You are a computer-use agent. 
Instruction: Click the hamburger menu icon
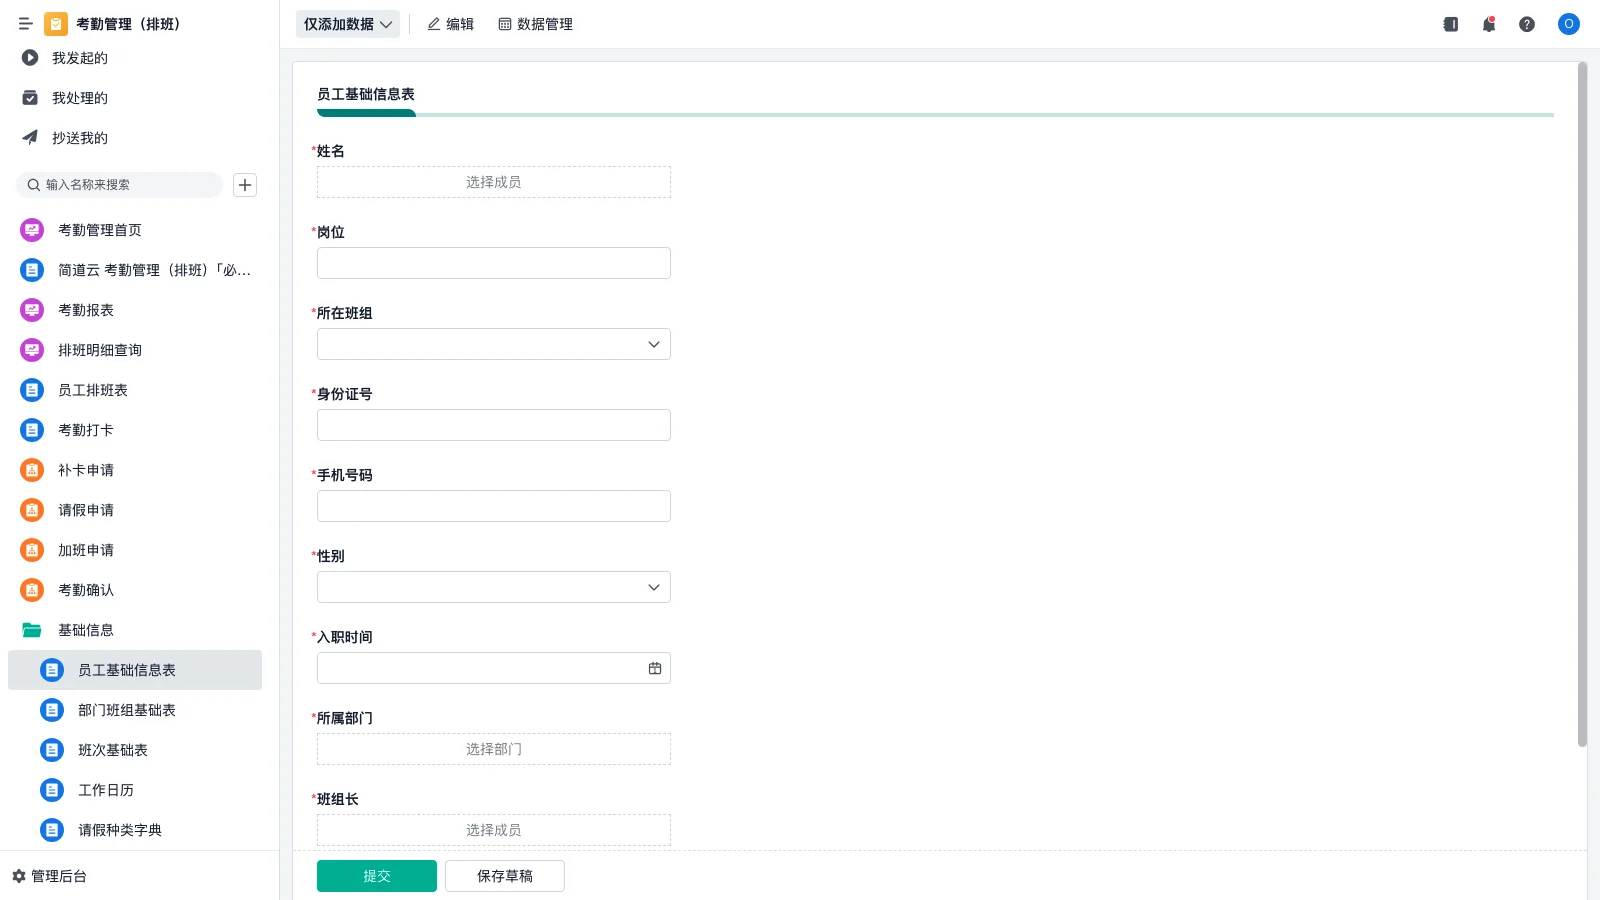26,24
